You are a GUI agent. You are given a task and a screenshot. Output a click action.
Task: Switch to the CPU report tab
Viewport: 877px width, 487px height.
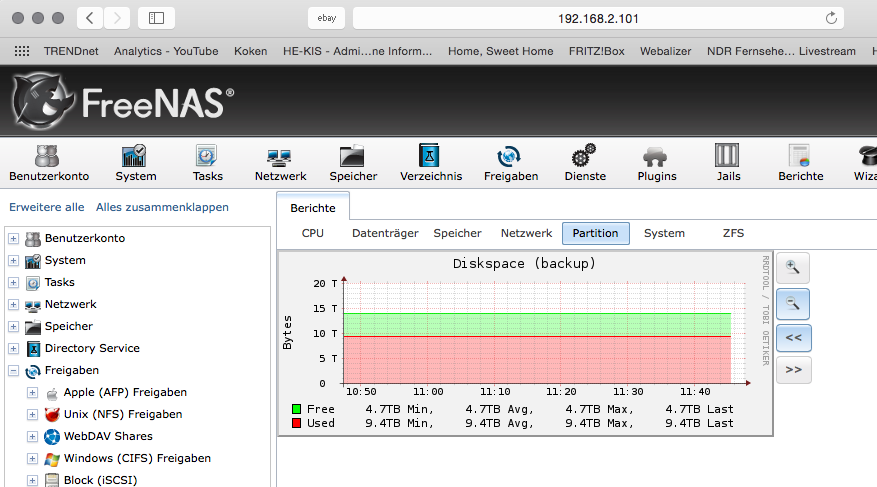[312, 233]
